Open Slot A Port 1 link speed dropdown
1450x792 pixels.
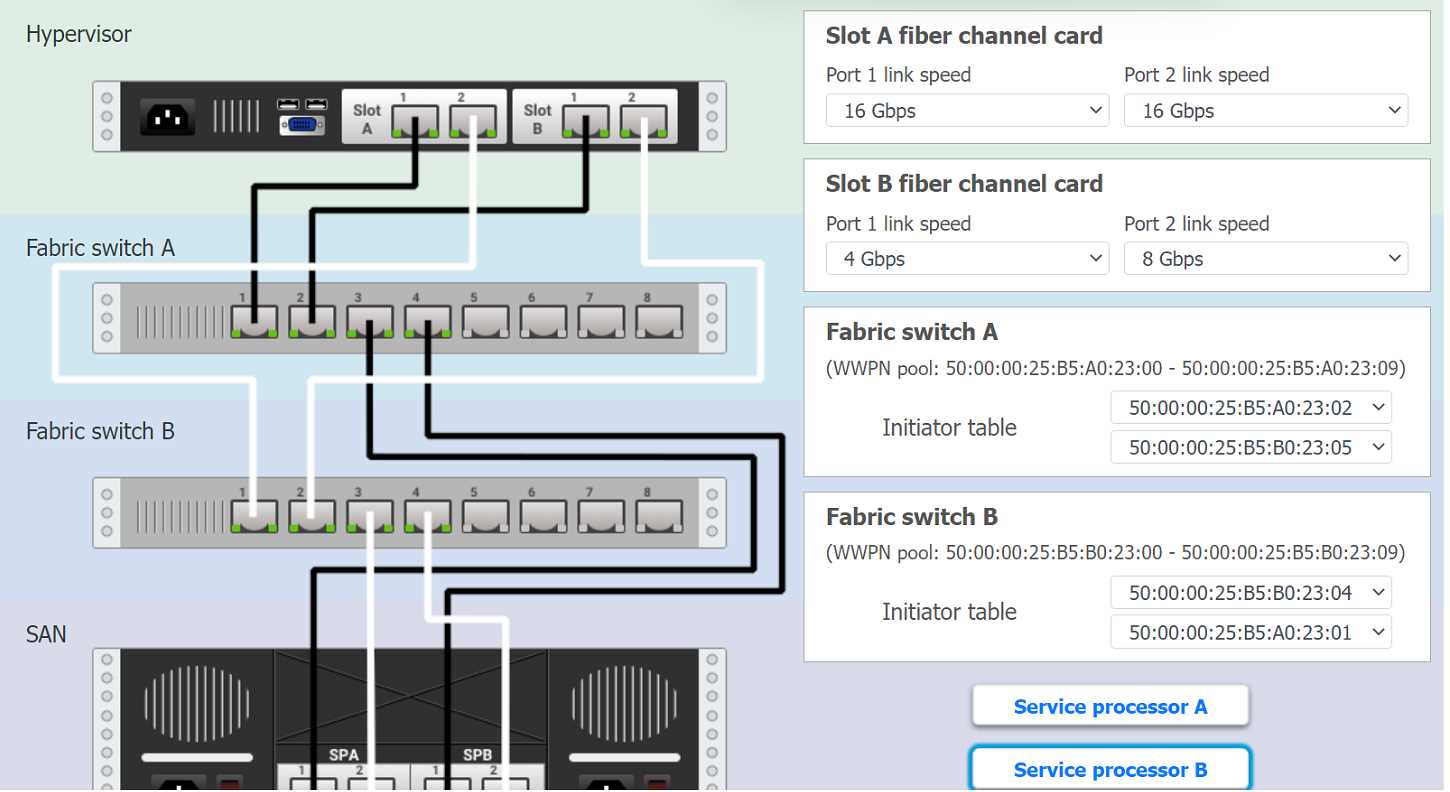[x=967, y=111]
